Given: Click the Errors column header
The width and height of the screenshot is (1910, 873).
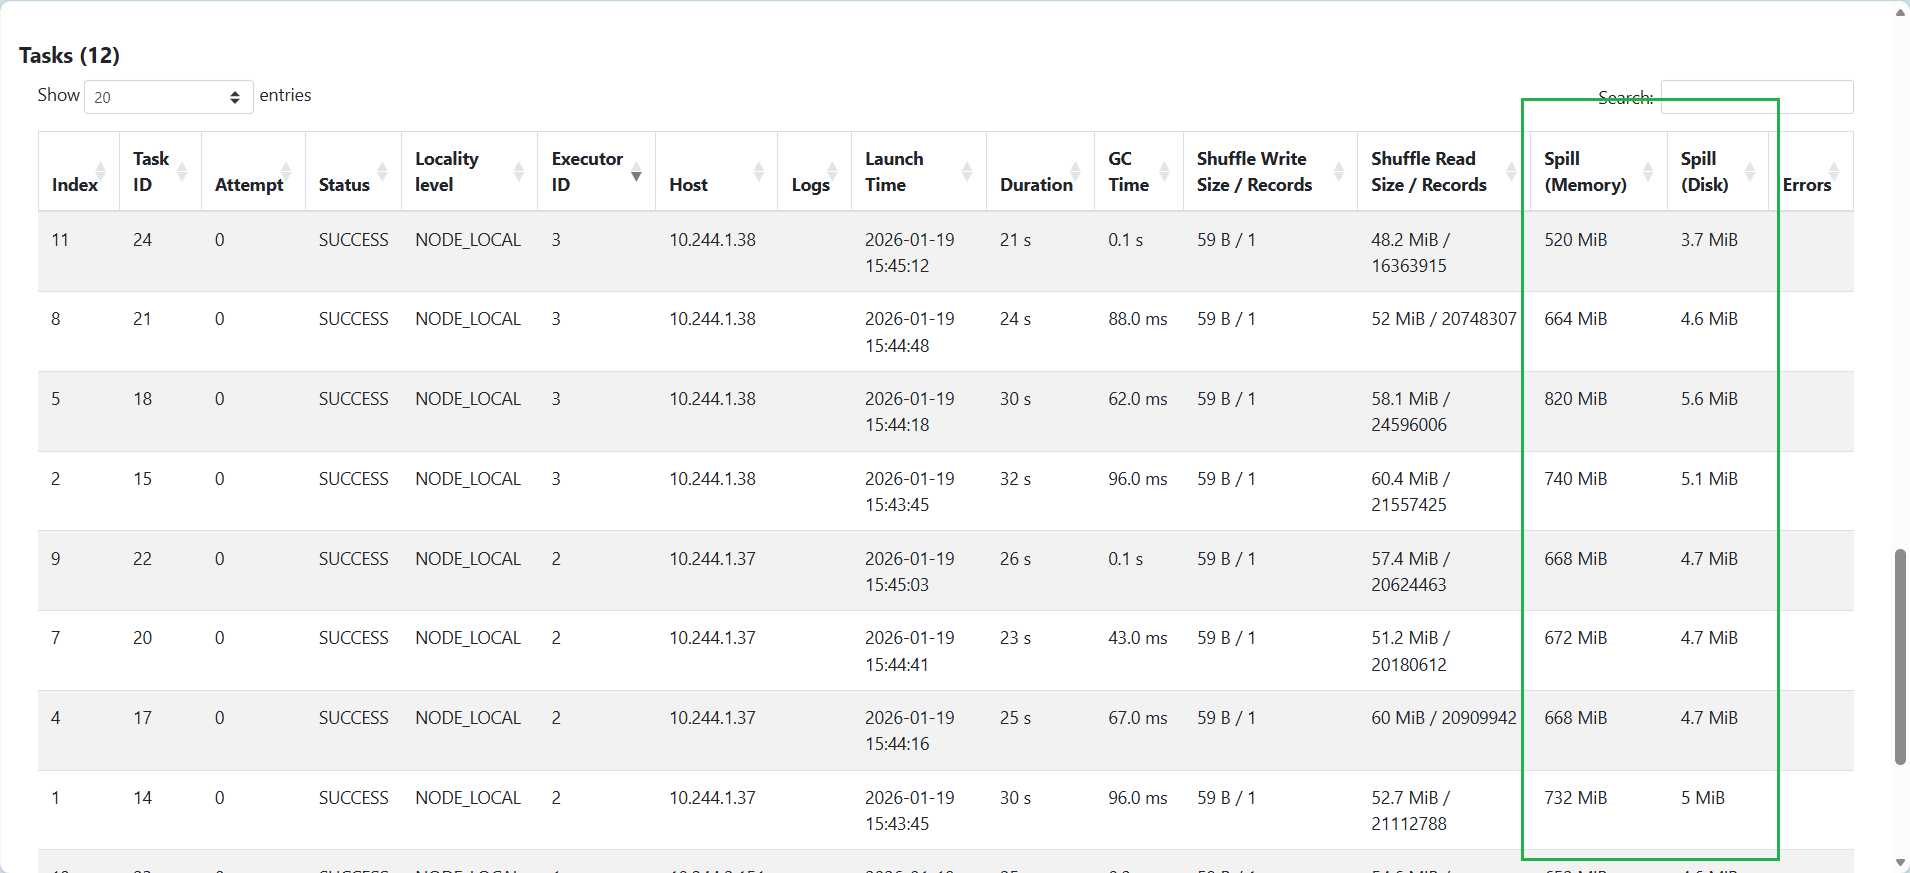Looking at the screenshot, I should pyautogui.click(x=1806, y=184).
